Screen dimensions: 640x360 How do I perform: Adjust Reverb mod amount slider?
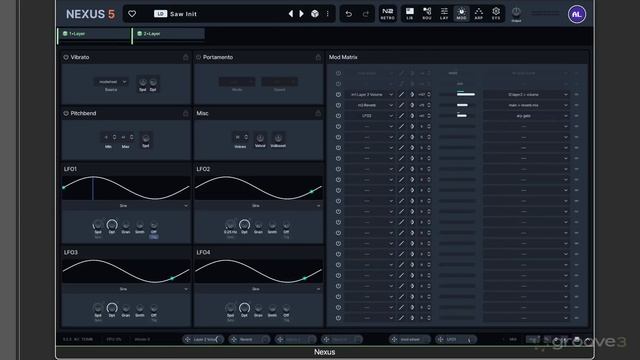click(x=457, y=105)
